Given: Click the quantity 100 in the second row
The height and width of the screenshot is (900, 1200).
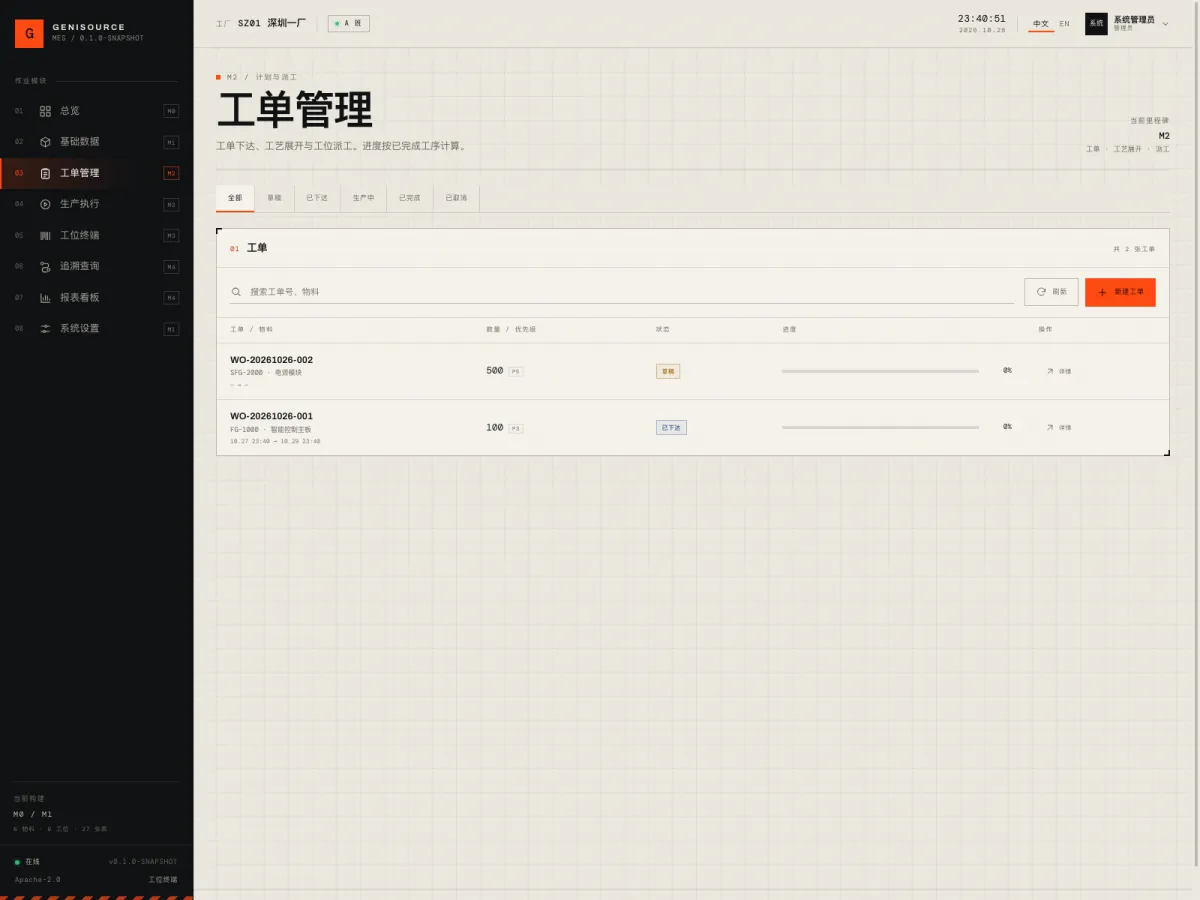Looking at the screenshot, I should [495, 427].
